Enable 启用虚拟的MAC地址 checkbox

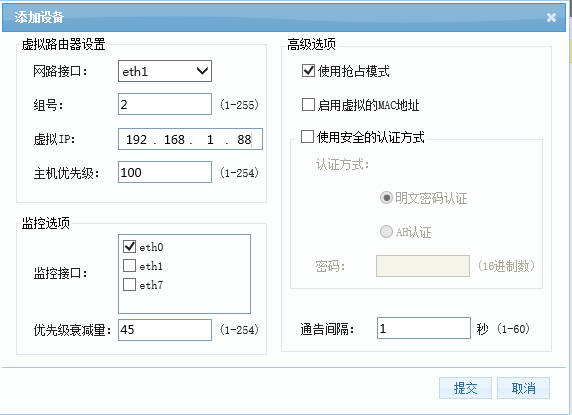tap(308, 105)
